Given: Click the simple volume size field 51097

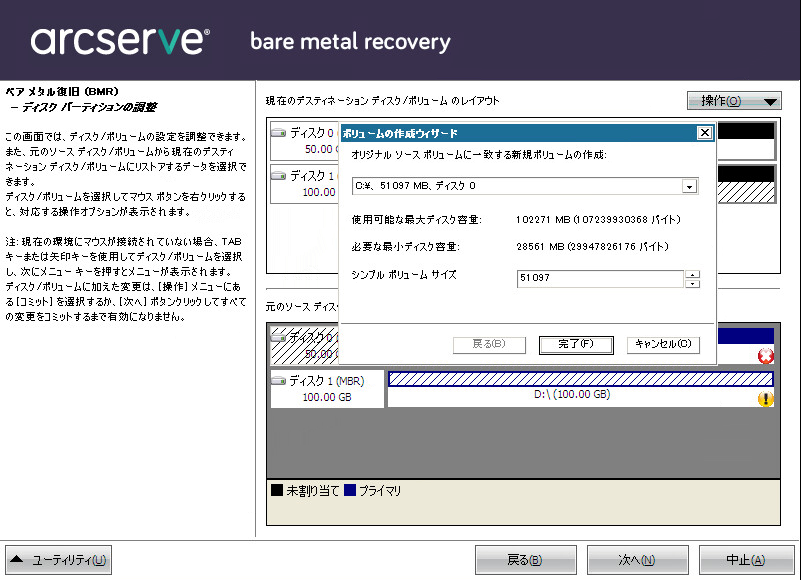Looking at the screenshot, I should pyautogui.click(x=600, y=279).
